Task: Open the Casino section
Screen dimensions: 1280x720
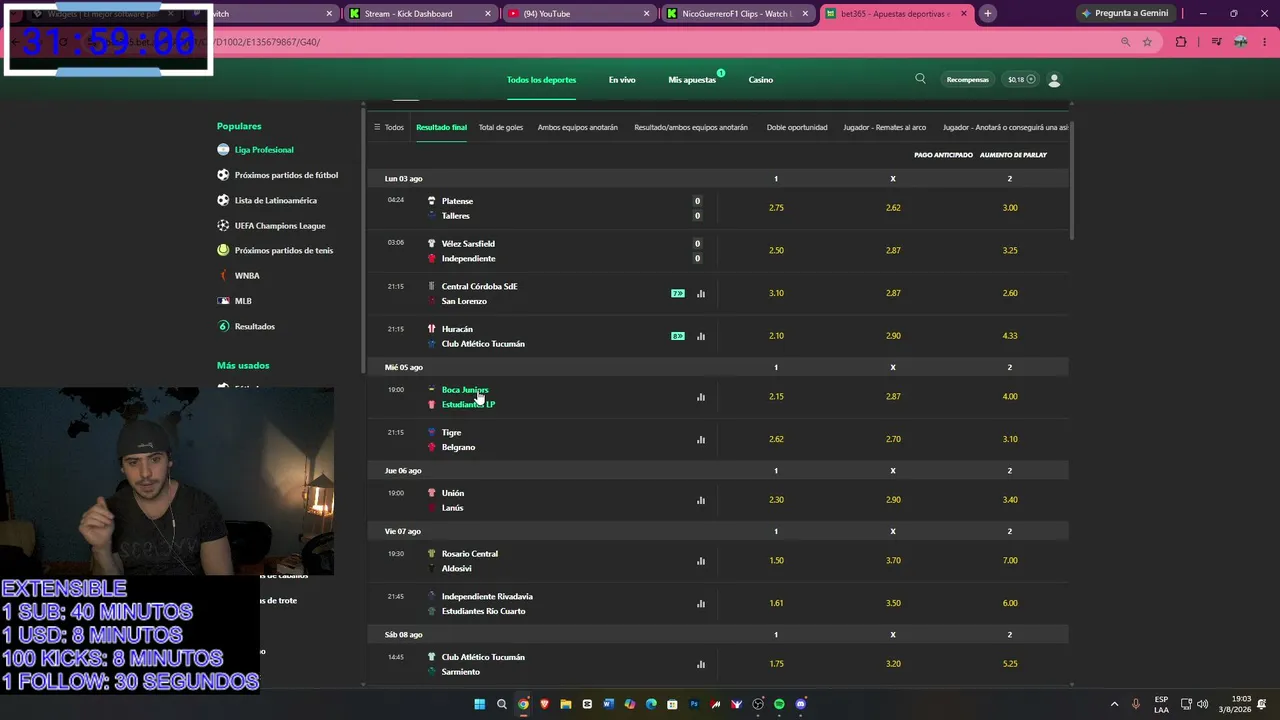Action: point(761,80)
